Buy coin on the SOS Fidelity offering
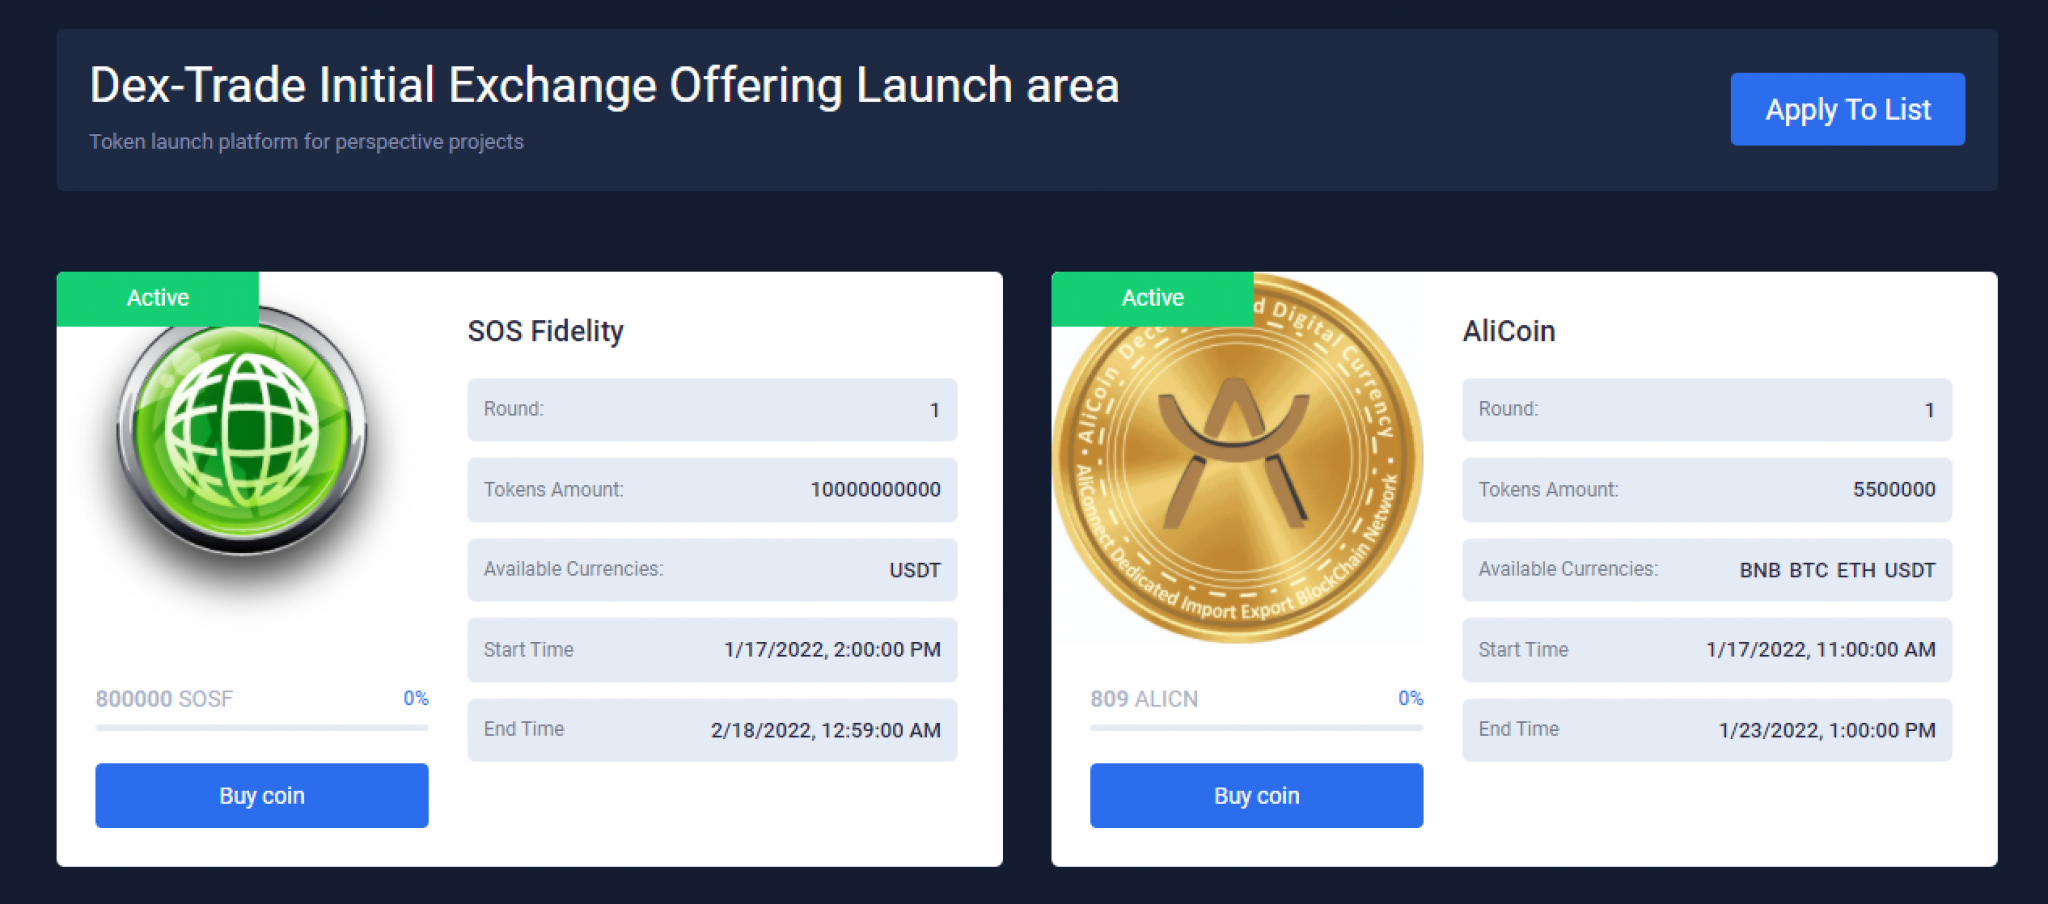This screenshot has width=2048, height=904. pyautogui.click(x=261, y=795)
